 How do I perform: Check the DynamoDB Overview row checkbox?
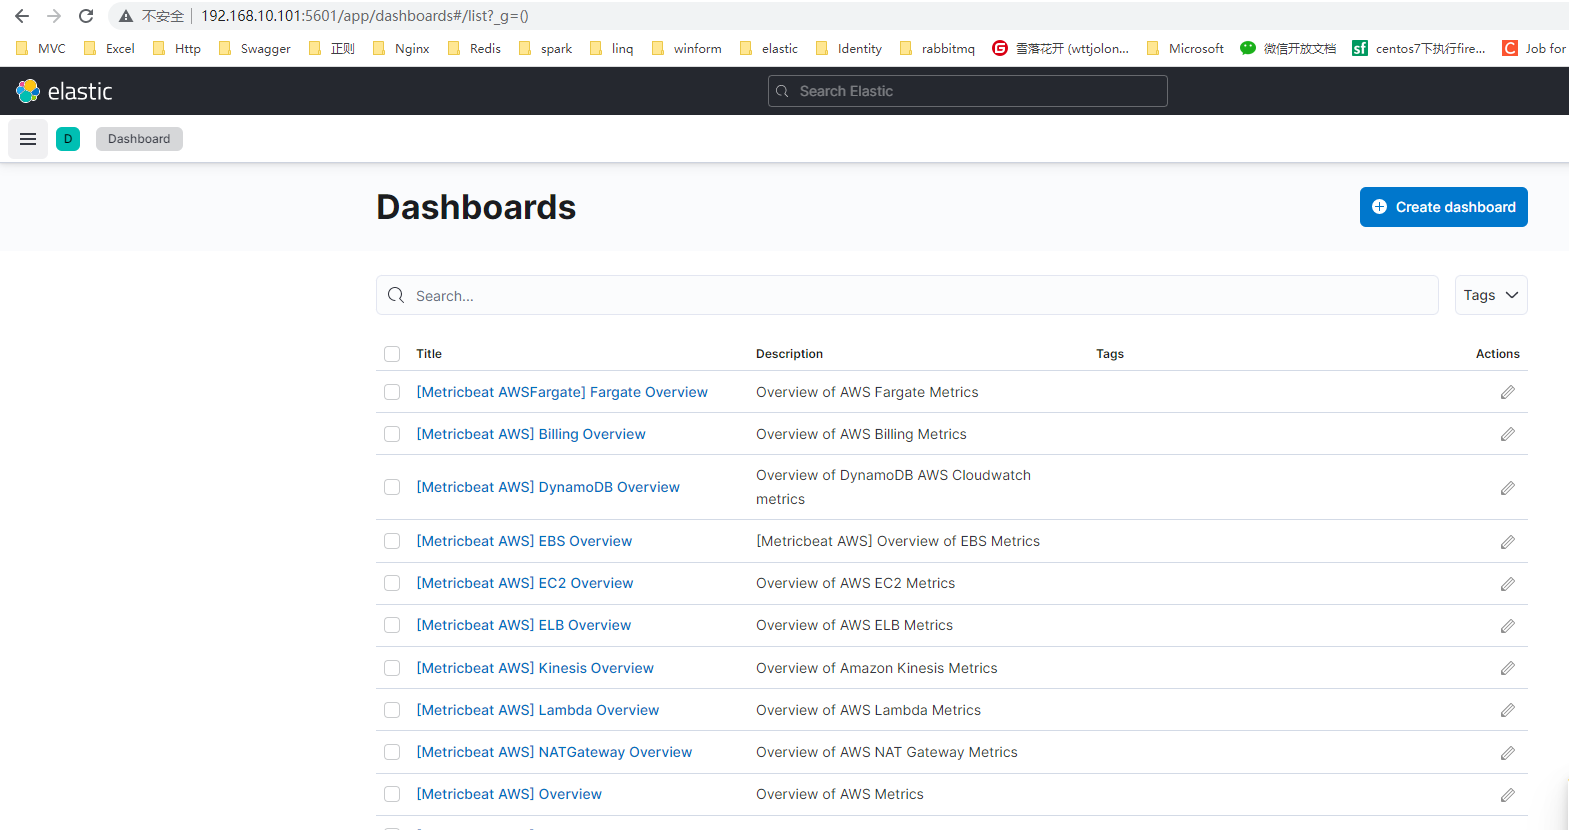tap(392, 487)
